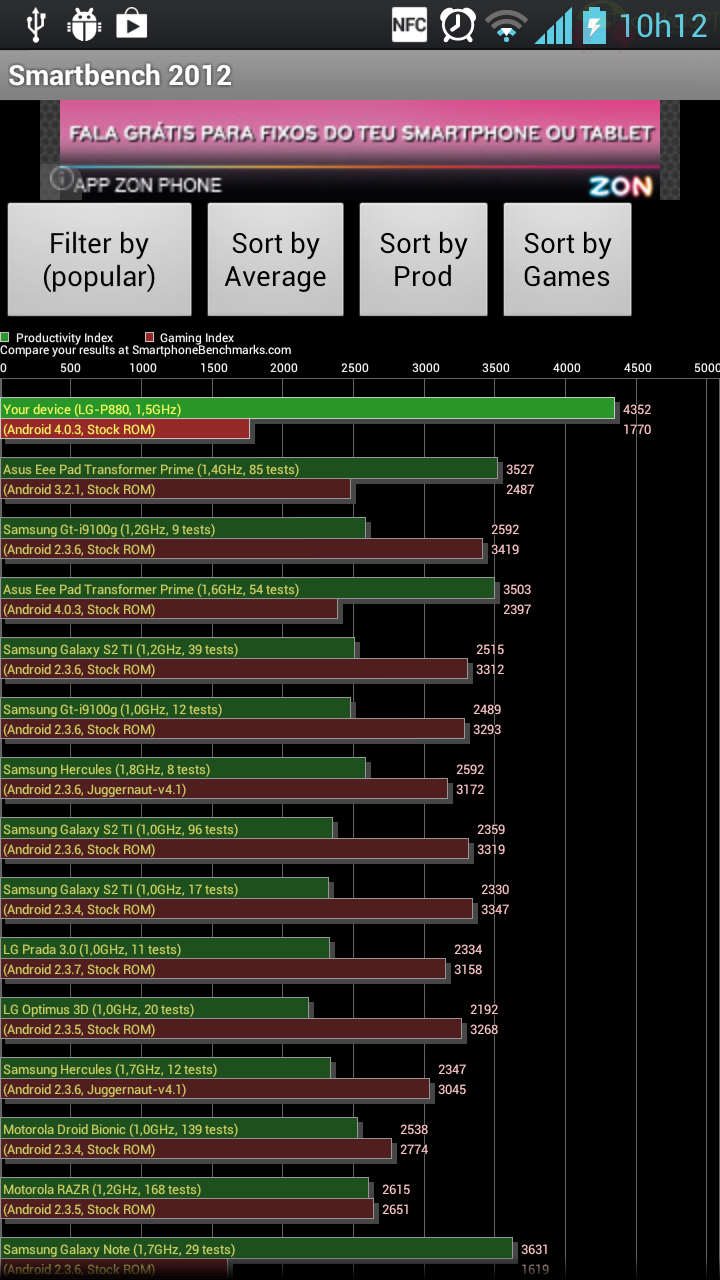Select Motorola Droid Bionic 139 tests row
720x1280 pixels.
(x=180, y=1129)
